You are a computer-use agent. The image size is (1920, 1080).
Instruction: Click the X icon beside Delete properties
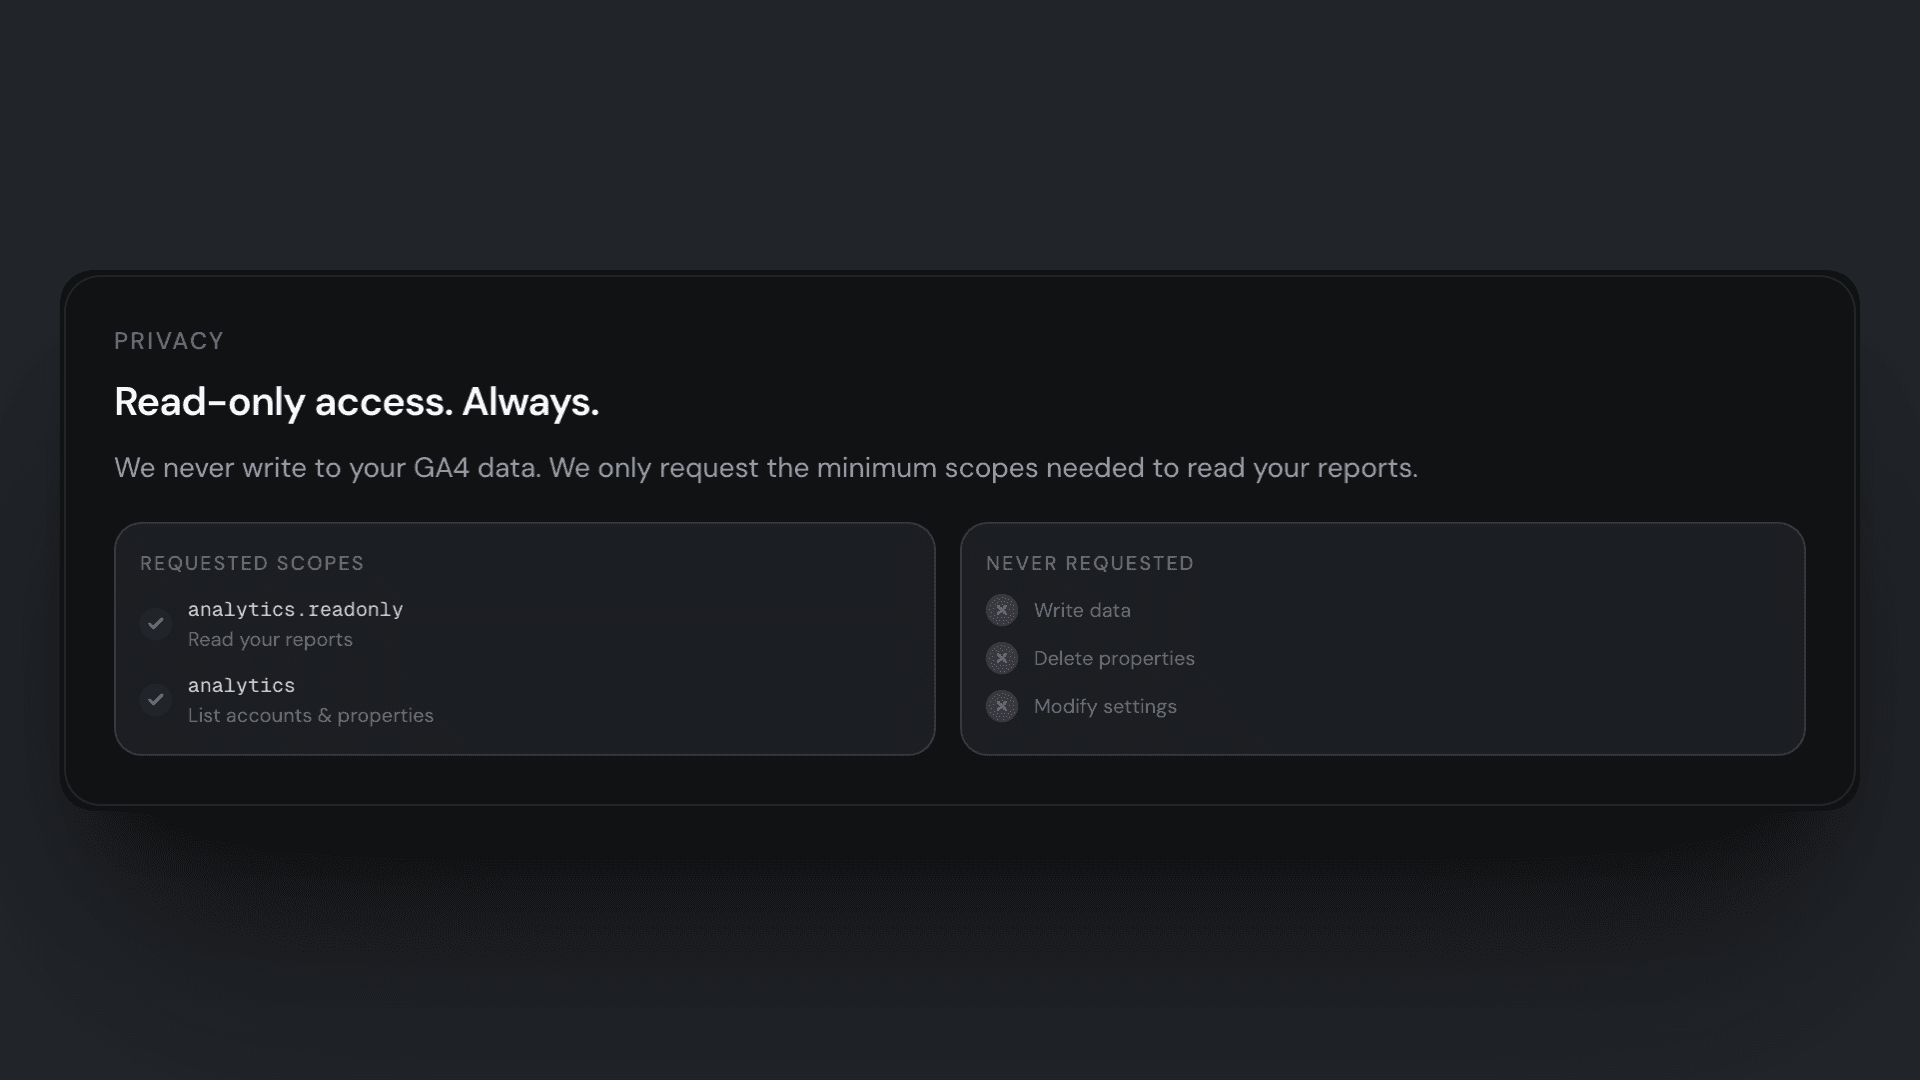[1001, 658]
